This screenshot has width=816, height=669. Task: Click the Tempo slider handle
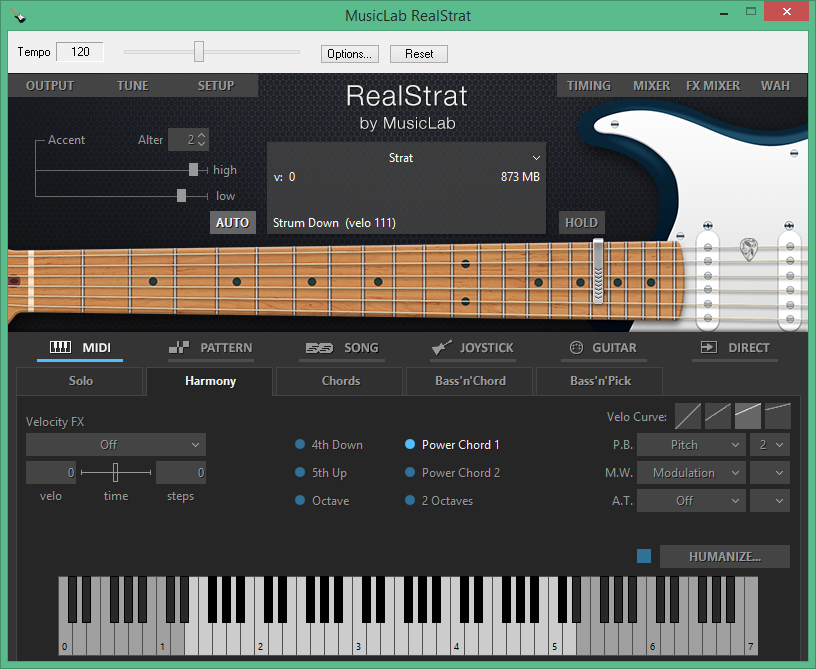click(199, 52)
